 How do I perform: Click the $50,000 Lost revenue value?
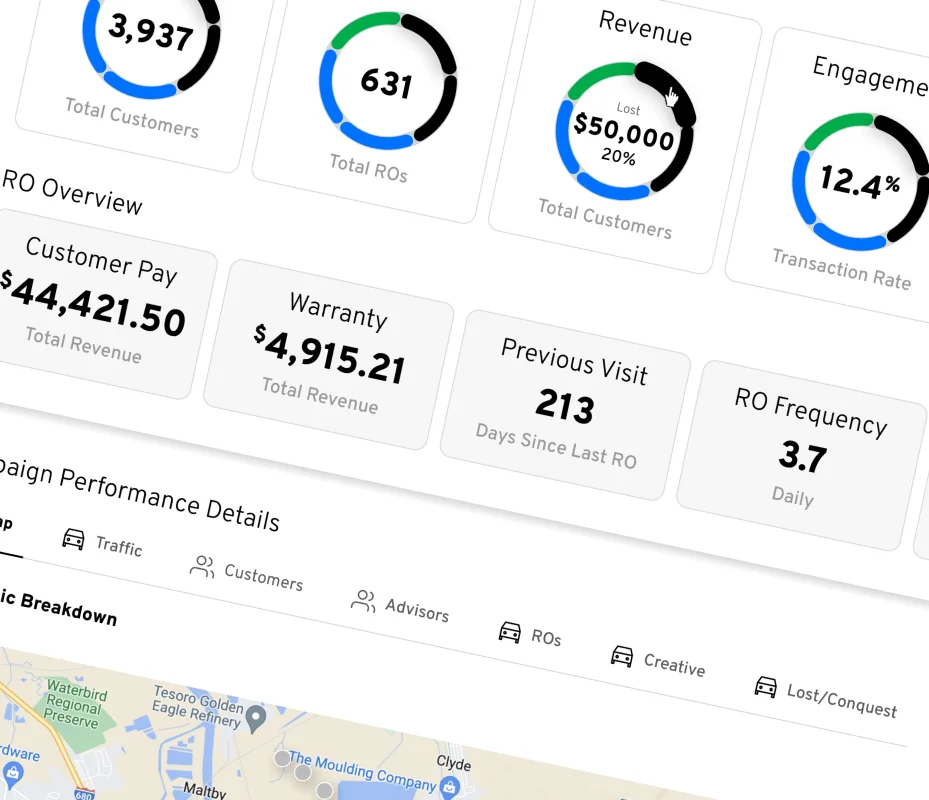(624, 130)
